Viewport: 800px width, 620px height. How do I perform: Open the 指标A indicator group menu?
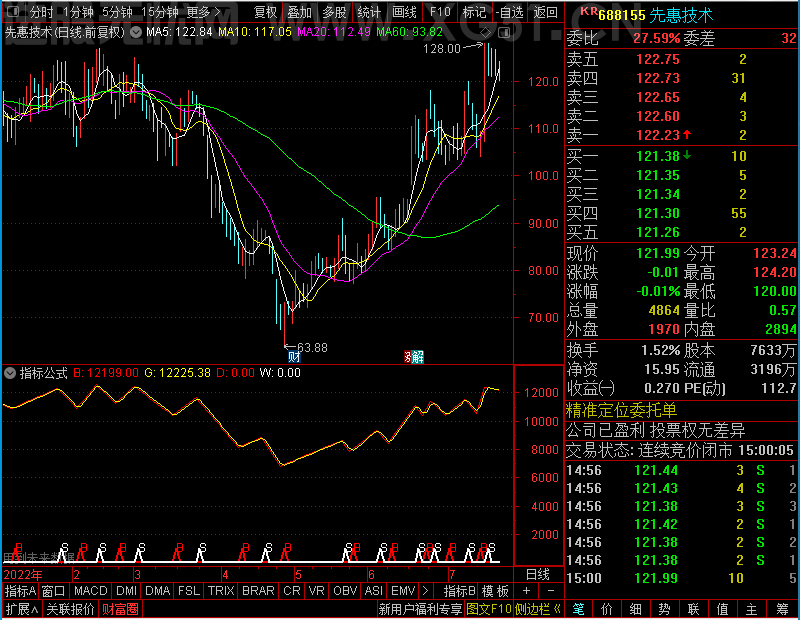20,591
